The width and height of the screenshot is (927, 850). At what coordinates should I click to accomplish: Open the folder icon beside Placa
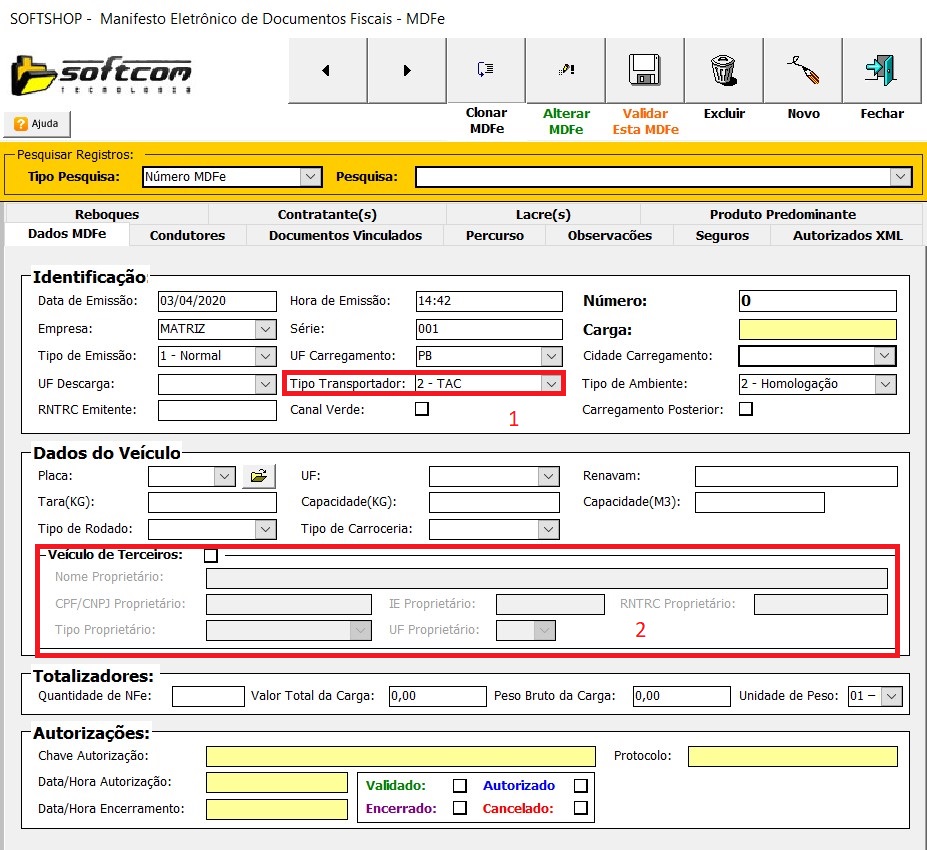point(258,477)
